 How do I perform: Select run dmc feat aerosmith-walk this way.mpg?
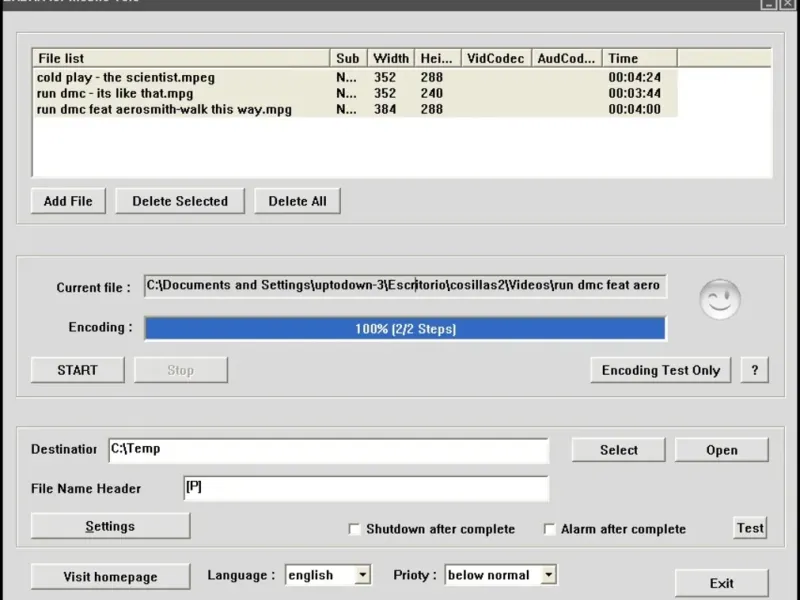coord(355,109)
